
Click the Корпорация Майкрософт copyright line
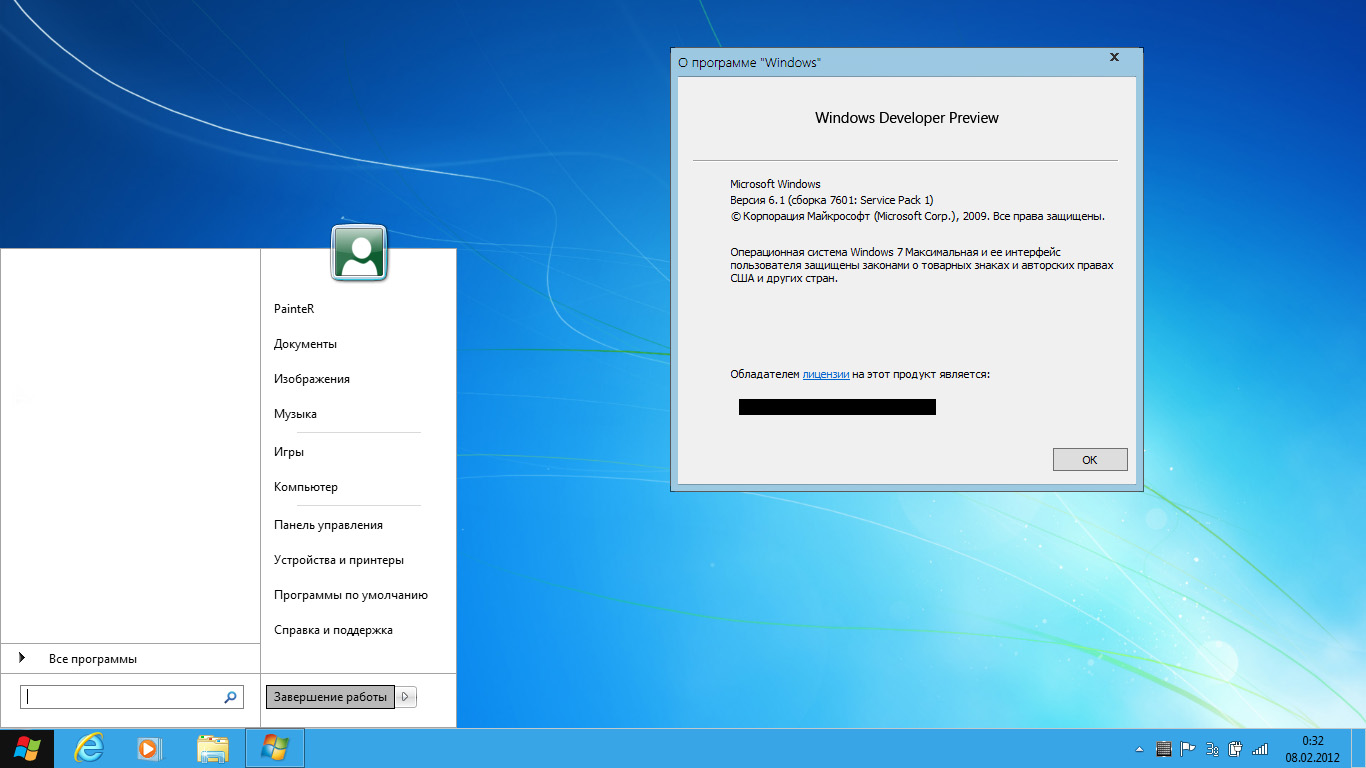(917, 216)
